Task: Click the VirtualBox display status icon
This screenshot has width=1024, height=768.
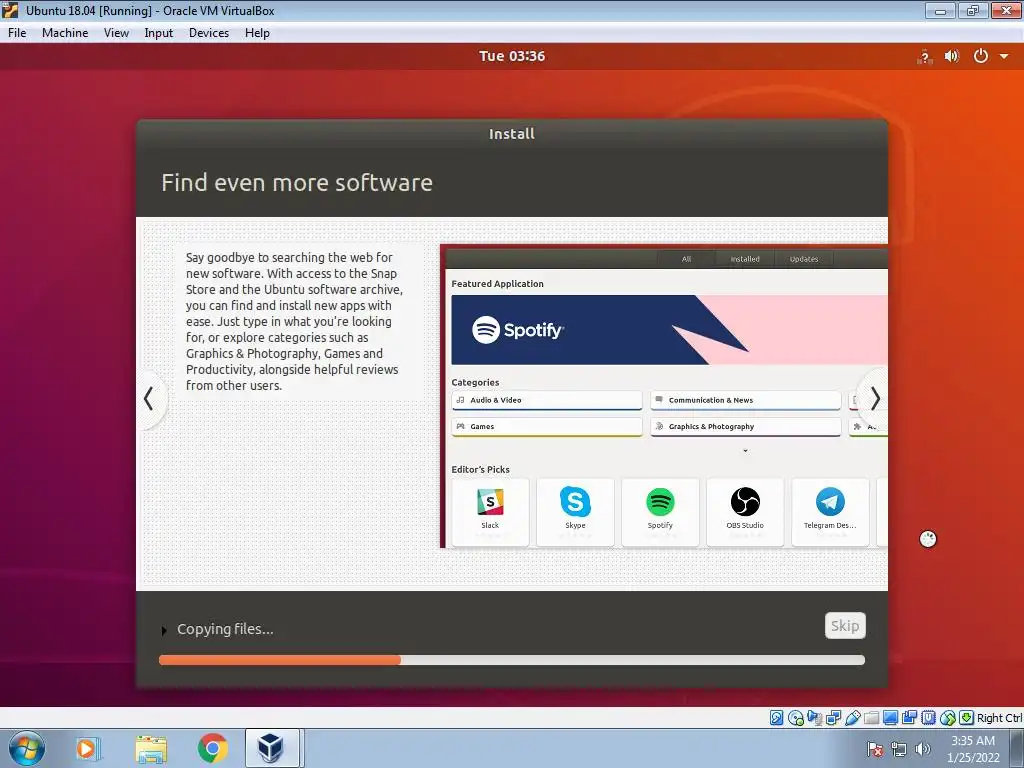Action: [890, 718]
